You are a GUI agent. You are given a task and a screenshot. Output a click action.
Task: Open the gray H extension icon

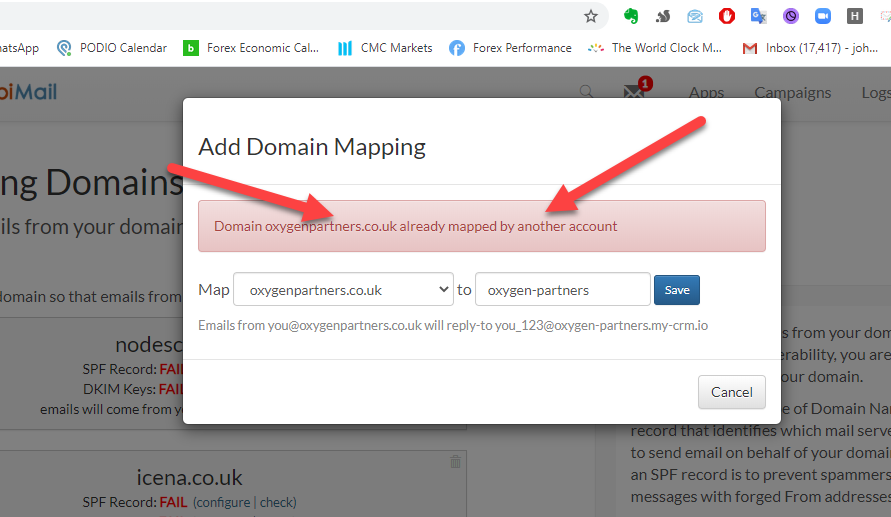(x=854, y=16)
